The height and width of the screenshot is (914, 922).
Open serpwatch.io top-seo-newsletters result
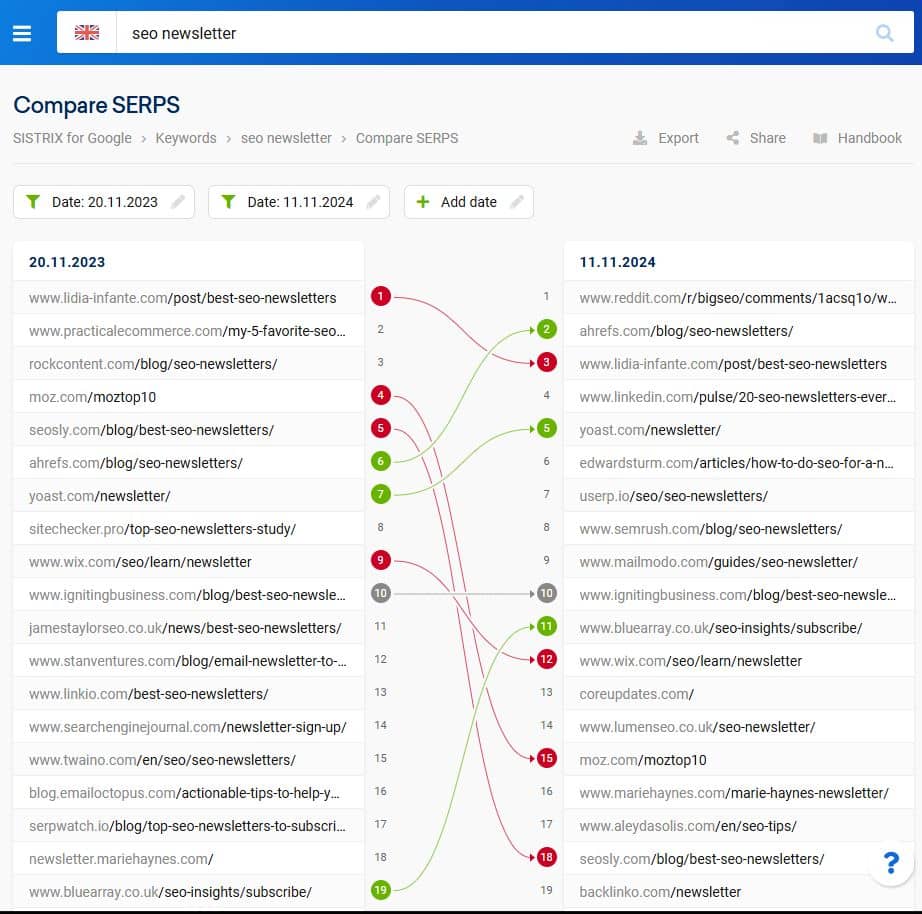coord(187,826)
